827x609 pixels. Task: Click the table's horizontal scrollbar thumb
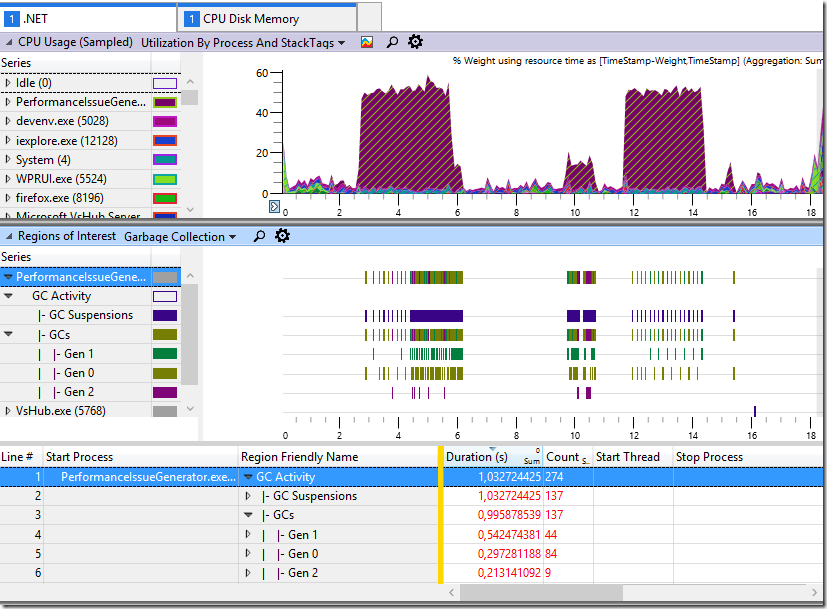(x=541, y=593)
